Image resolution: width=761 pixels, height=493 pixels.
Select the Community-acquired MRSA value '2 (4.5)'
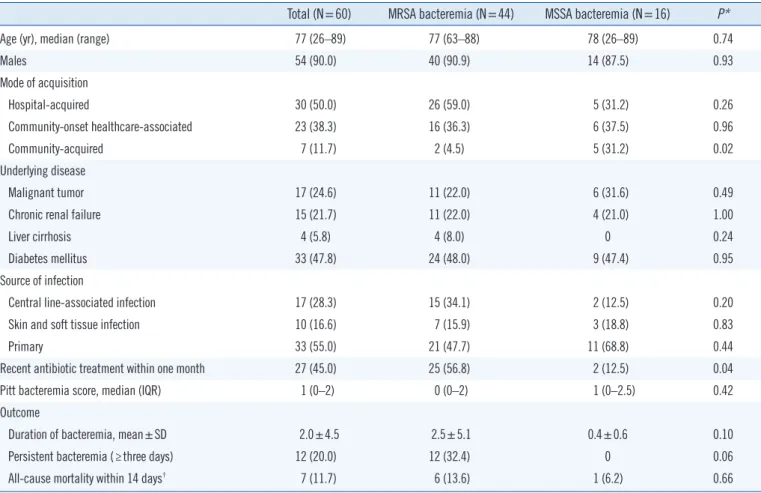pos(449,148)
